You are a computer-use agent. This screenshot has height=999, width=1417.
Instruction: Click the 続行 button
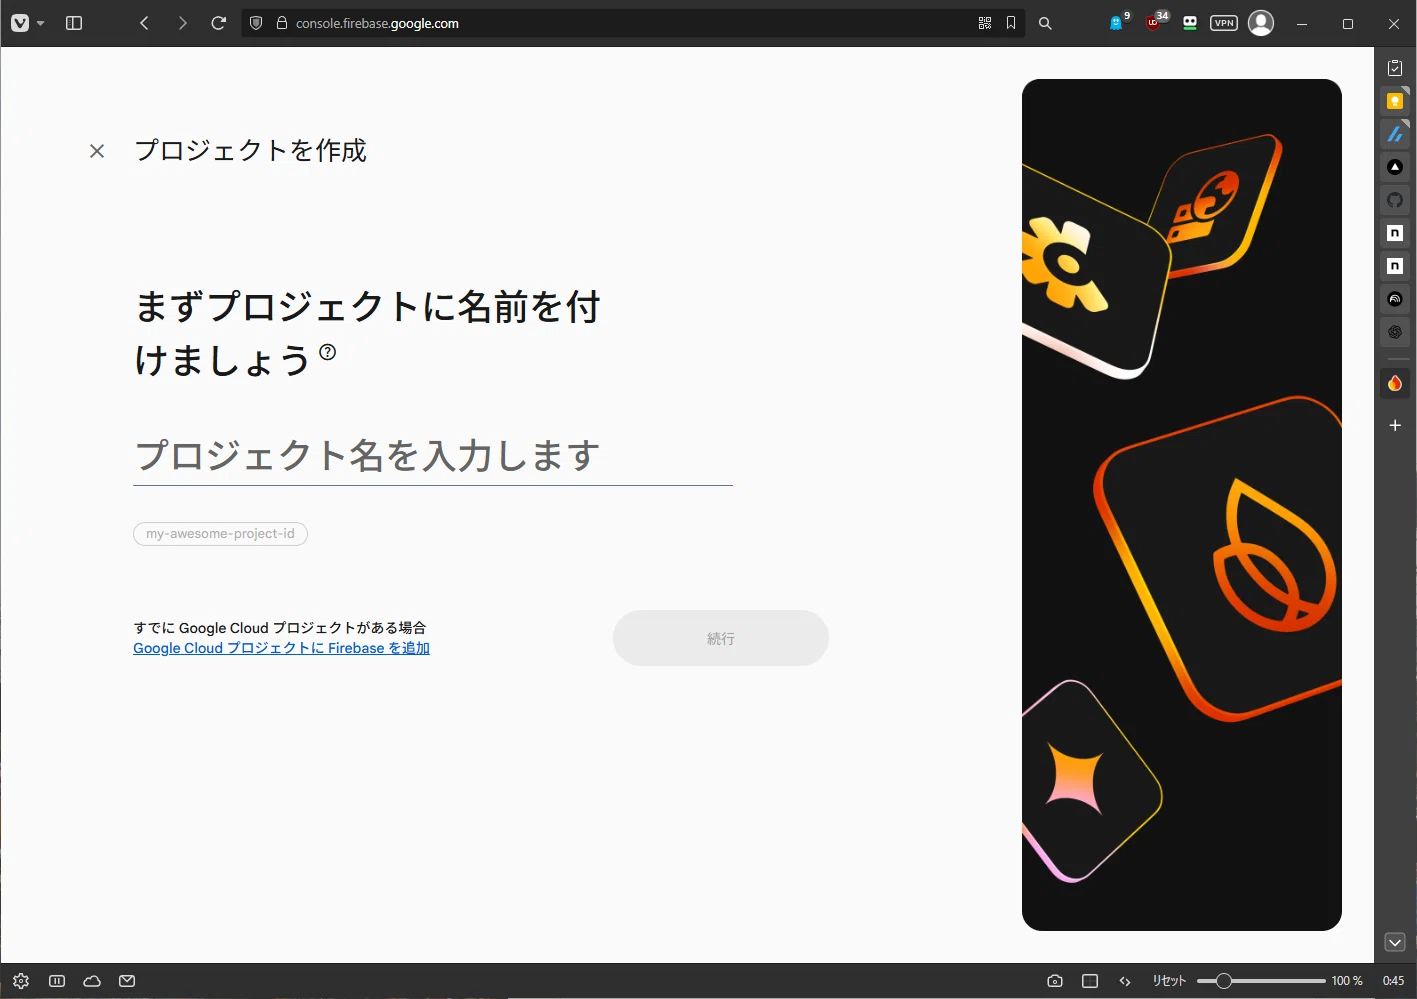721,638
